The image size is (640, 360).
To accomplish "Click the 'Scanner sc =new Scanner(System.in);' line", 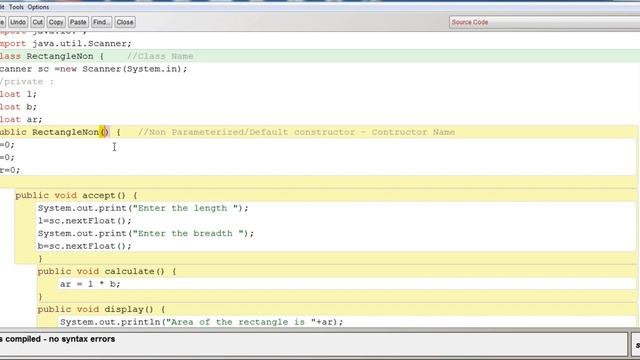I will point(93,69).
